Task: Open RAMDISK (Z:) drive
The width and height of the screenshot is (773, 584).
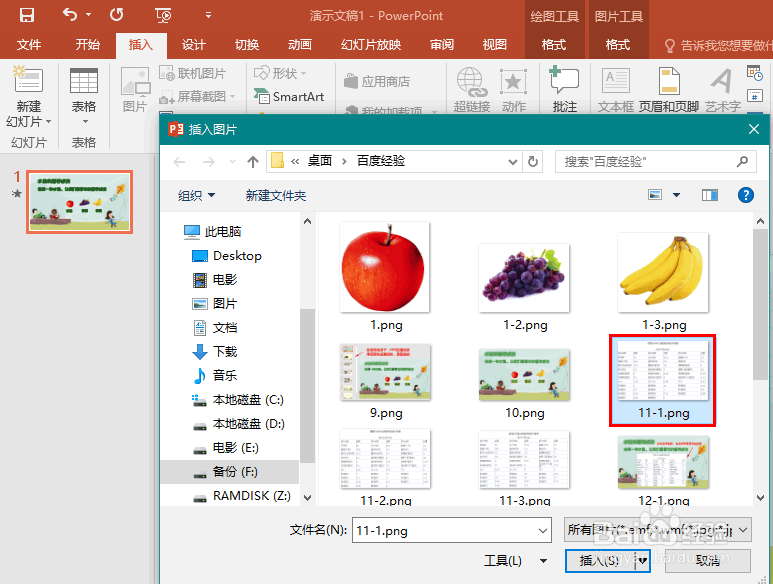Action: 242,496
